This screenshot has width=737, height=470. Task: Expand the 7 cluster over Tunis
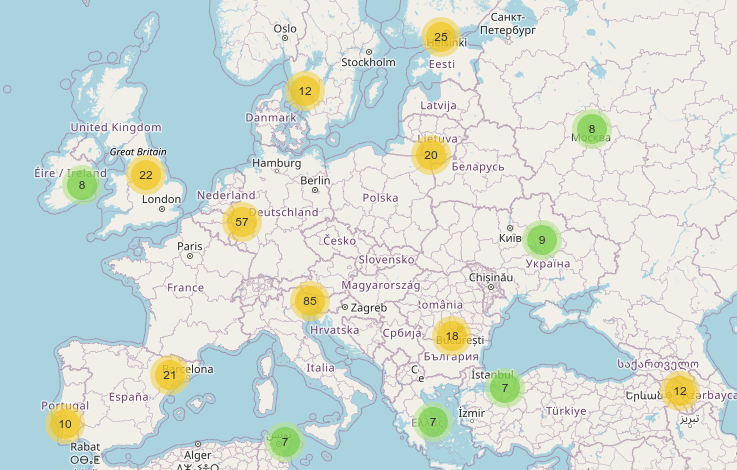(285, 442)
